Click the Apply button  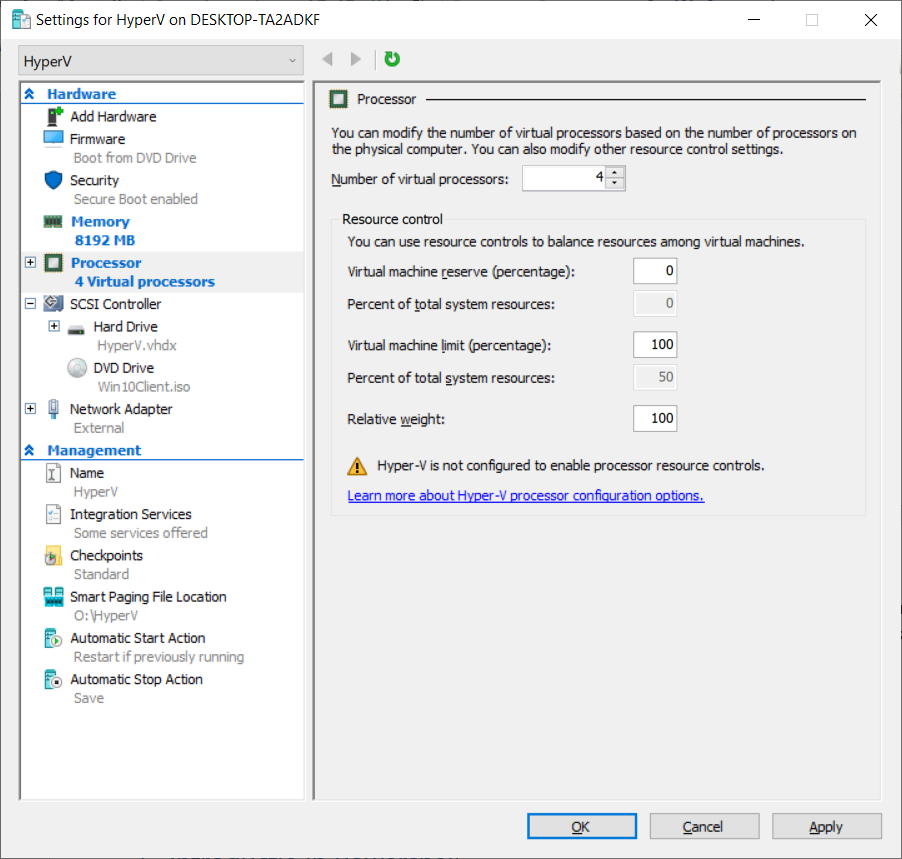coord(826,827)
